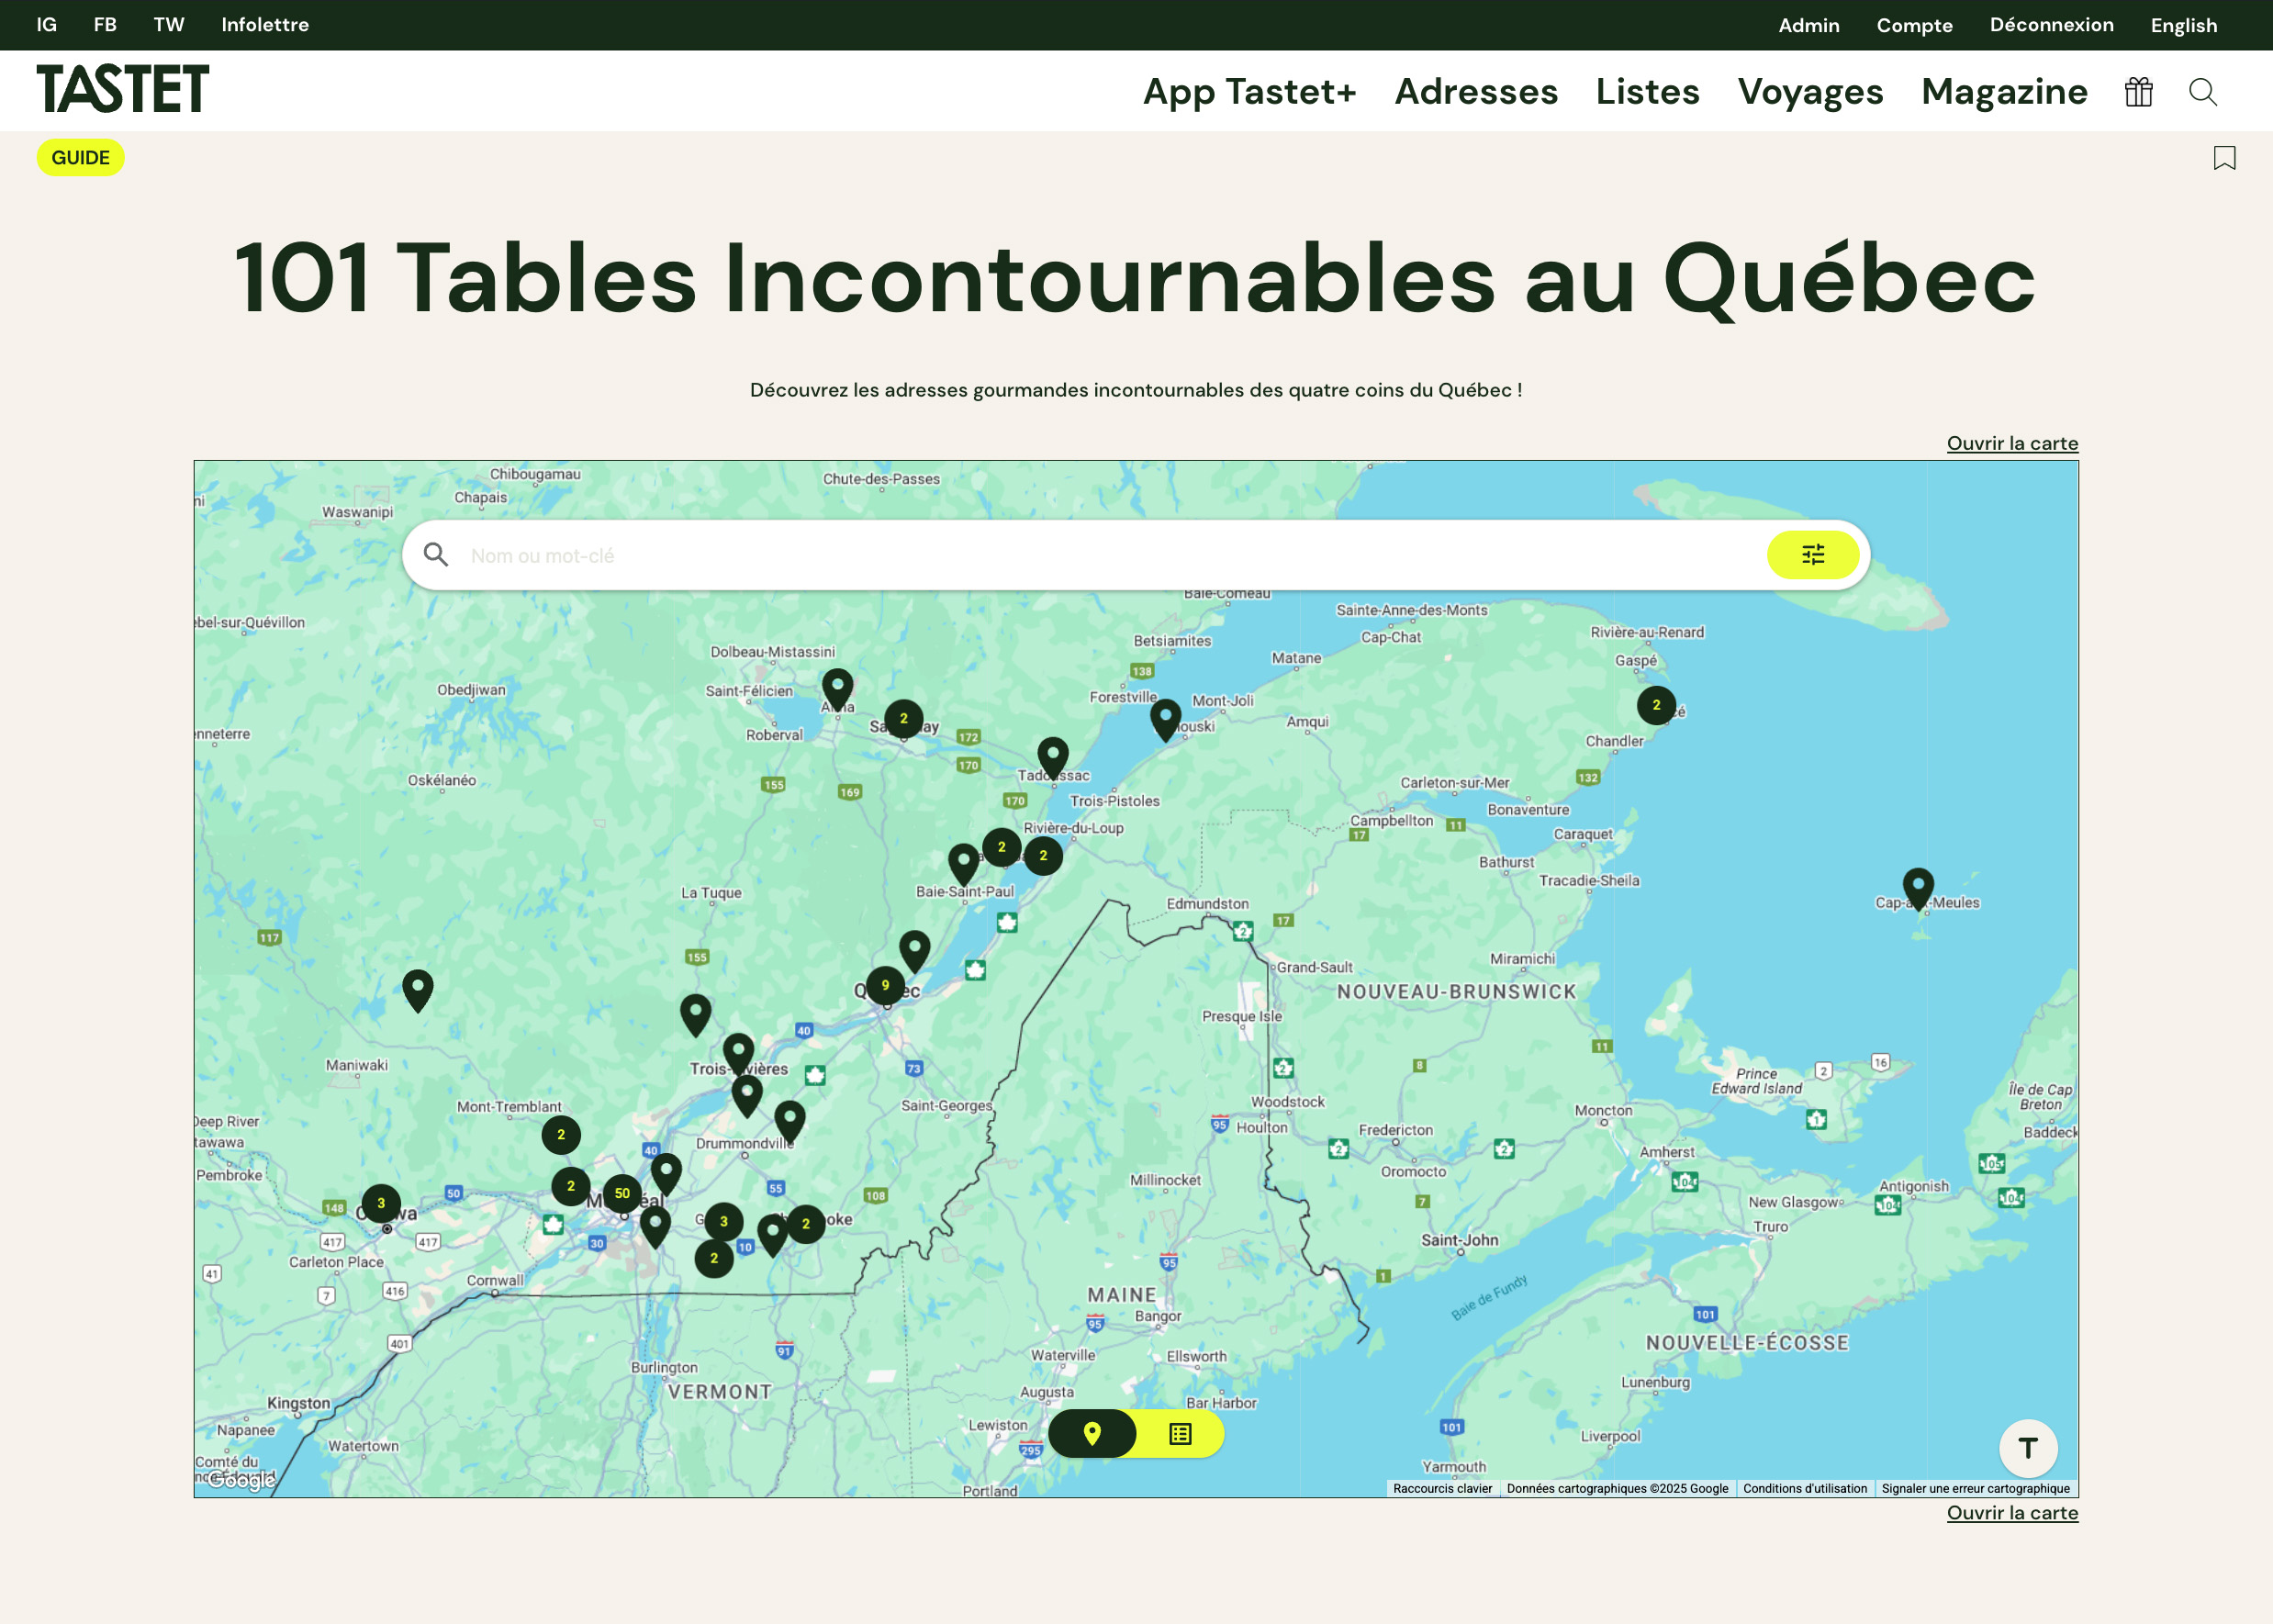This screenshot has height=1624, width=2273.
Task: Click the TASTET logo
Action: click(x=123, y=89)
